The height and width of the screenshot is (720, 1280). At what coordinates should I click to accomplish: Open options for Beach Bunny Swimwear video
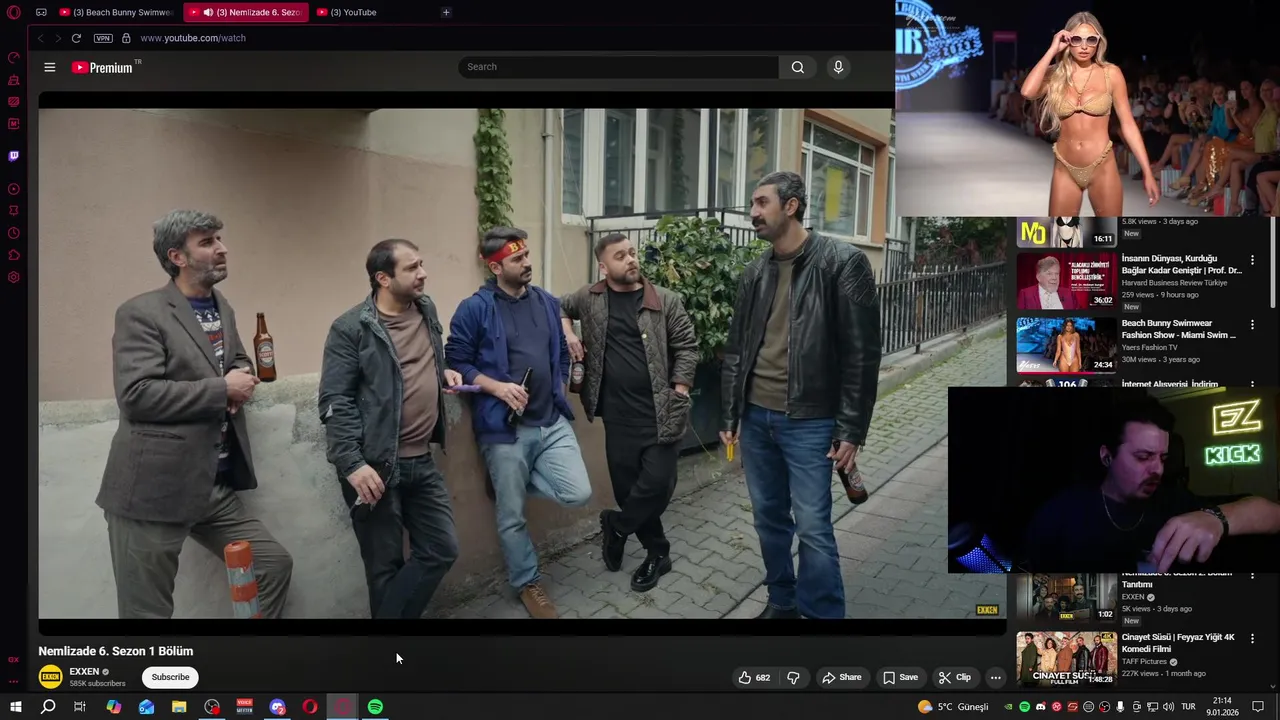pyautogui.click(x=1252, y=325)
